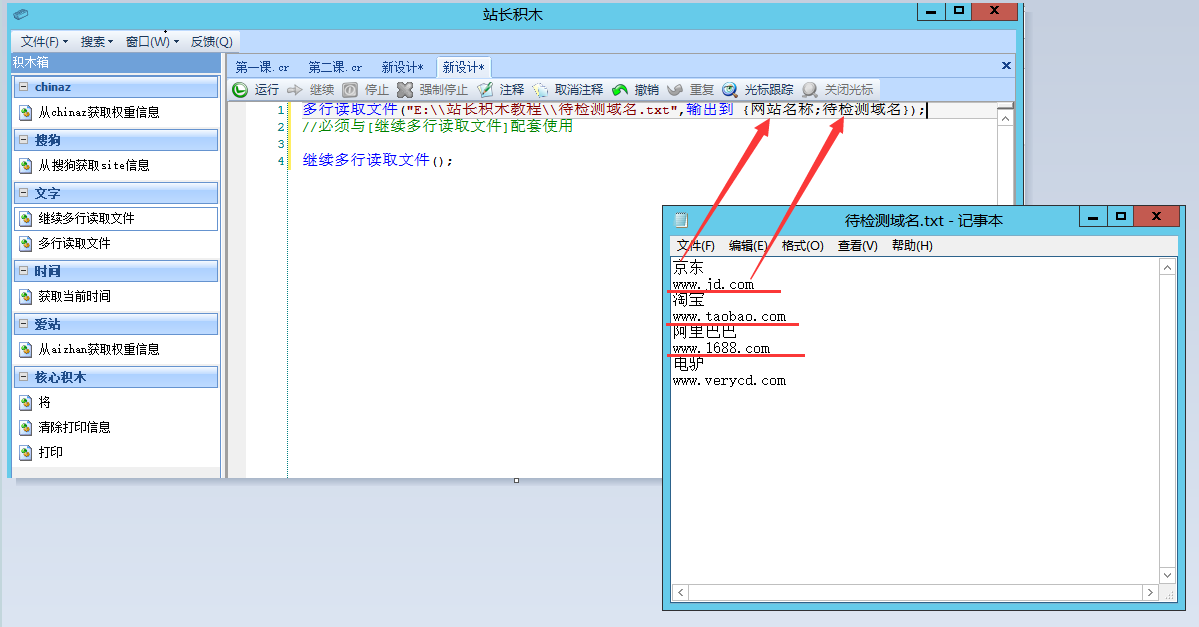Image resolution: width=1199 pixels, height=627 pixels.
Task: Select the 多行读取文件 block item
Action: pos(74,243)
